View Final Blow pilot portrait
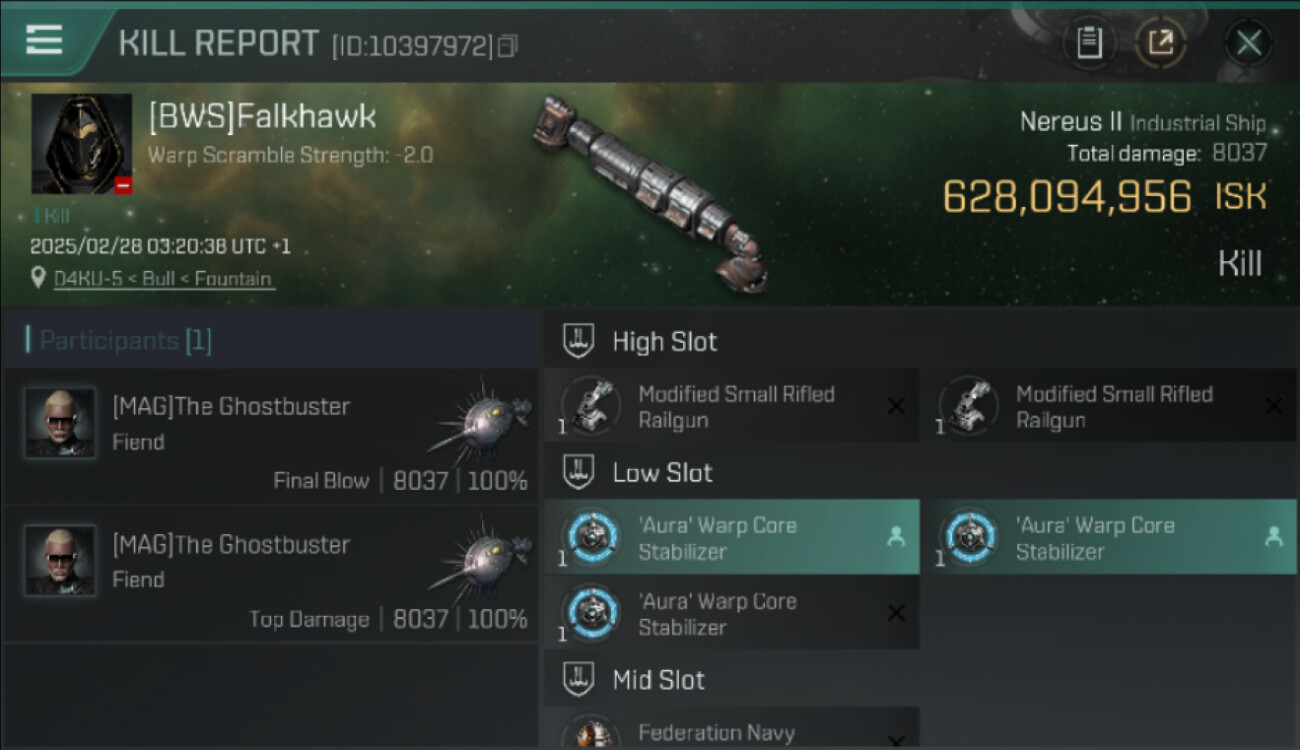 61,423
